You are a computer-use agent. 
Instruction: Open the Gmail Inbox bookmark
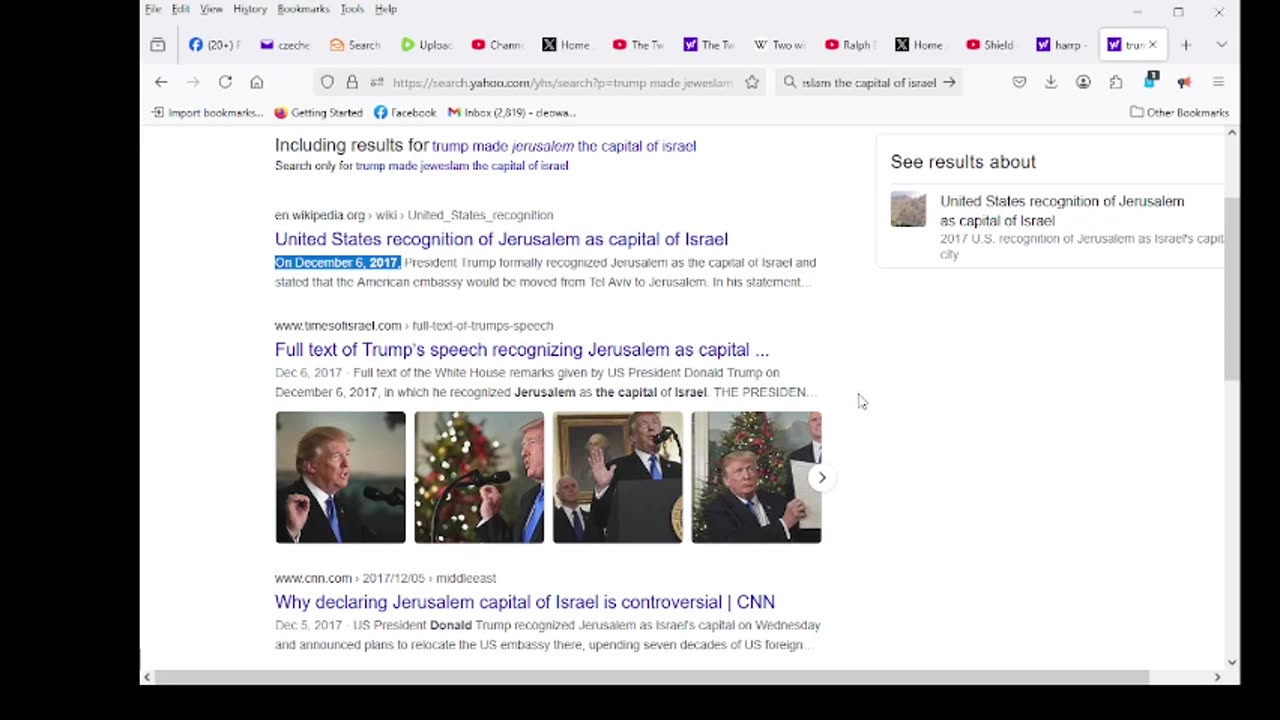click(x=511, y=112)
